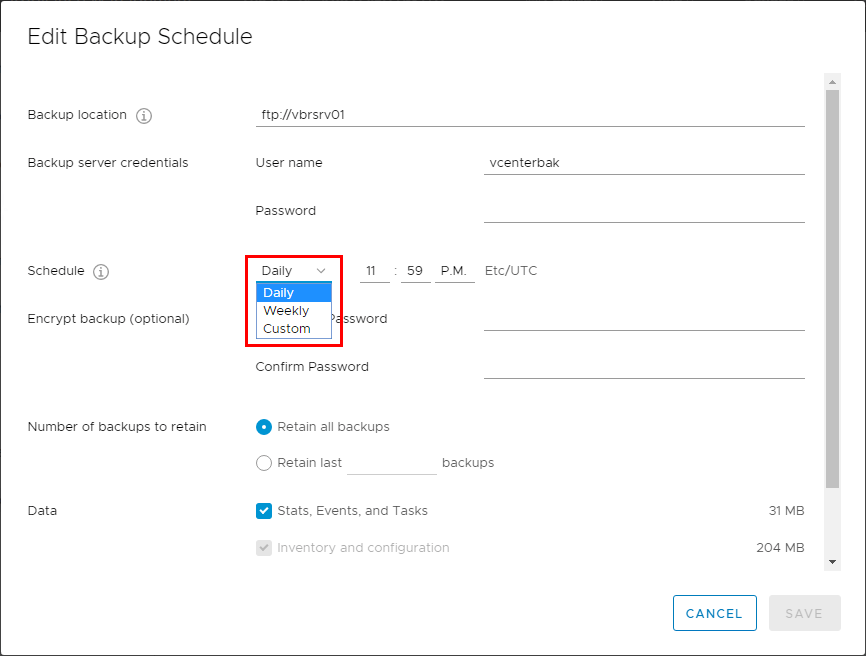
Task: Click the Schedule info icon
Action: coord(101,272)
